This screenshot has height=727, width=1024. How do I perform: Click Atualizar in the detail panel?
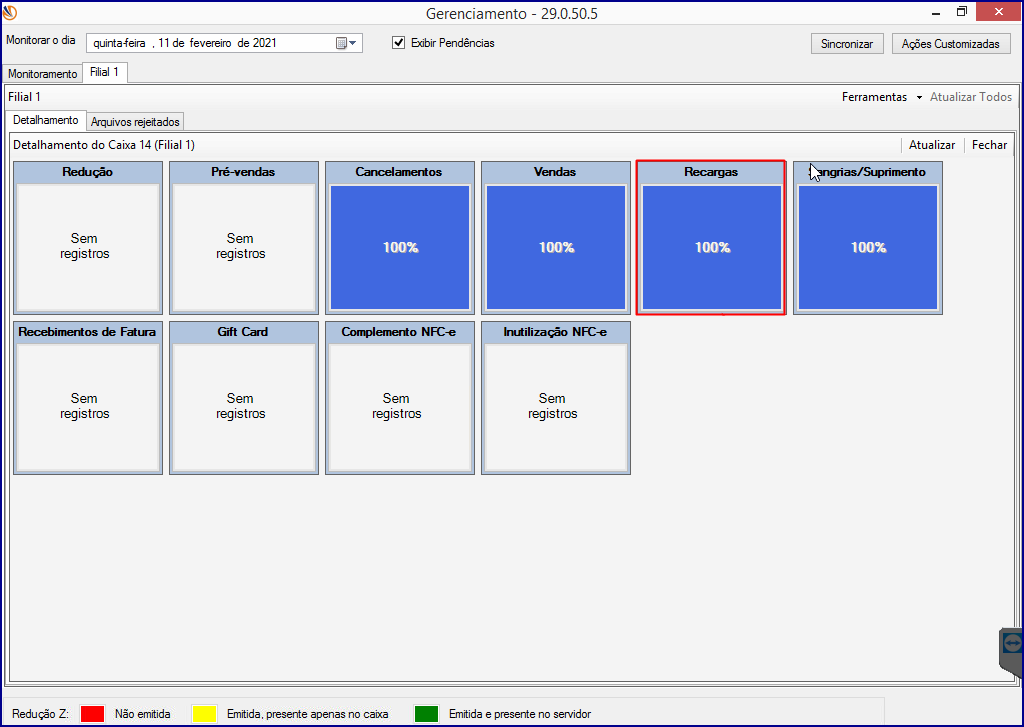tap(932, 145)
